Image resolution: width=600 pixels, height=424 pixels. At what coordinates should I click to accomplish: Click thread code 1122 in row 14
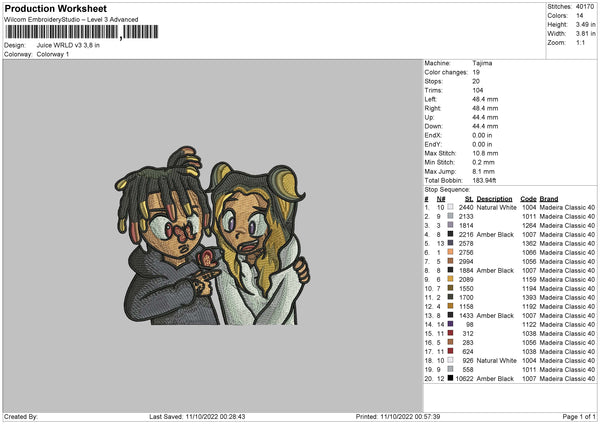click(x=529, y=324)
